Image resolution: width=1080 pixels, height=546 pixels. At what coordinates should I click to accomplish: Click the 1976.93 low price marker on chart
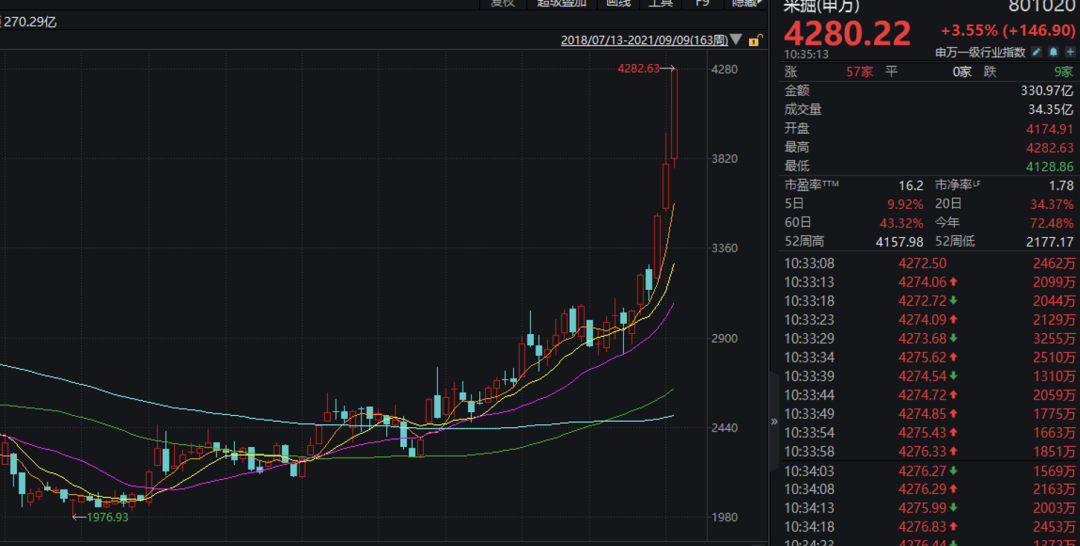point(106,517)
